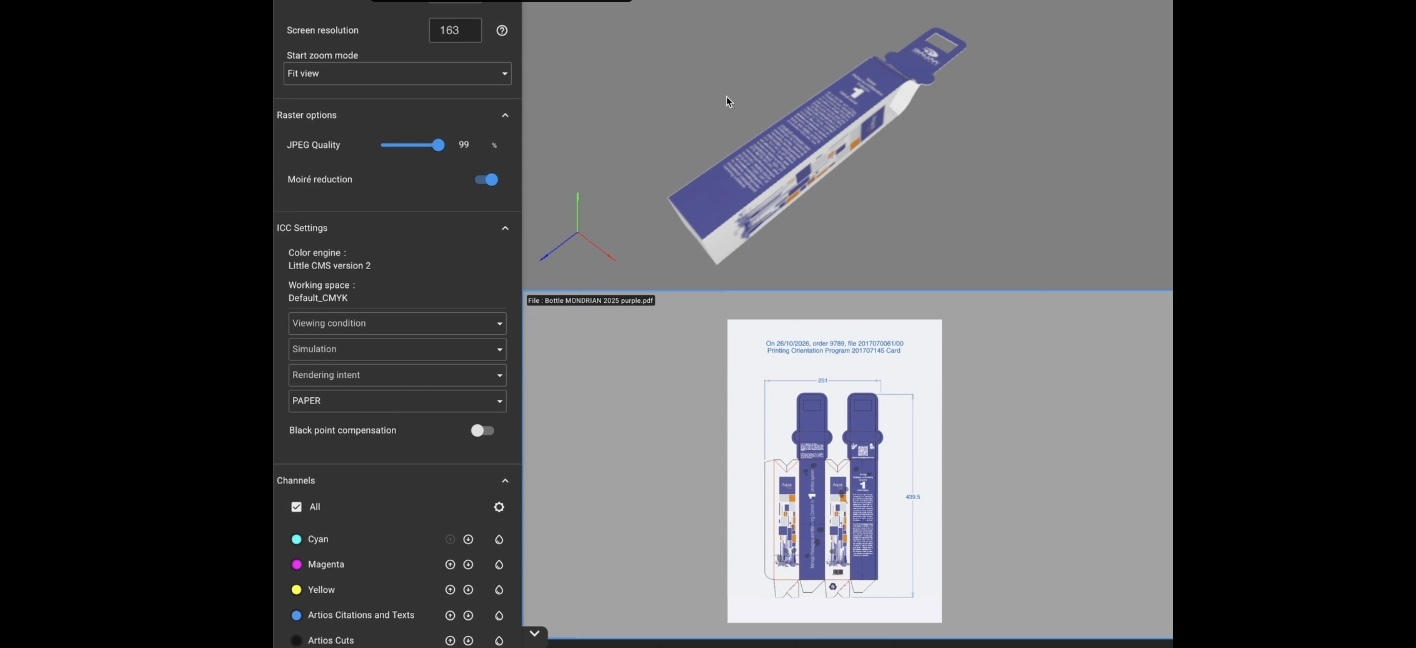
Task: Click the 3D axis gizmo in viewport
Action: point(577,228)
